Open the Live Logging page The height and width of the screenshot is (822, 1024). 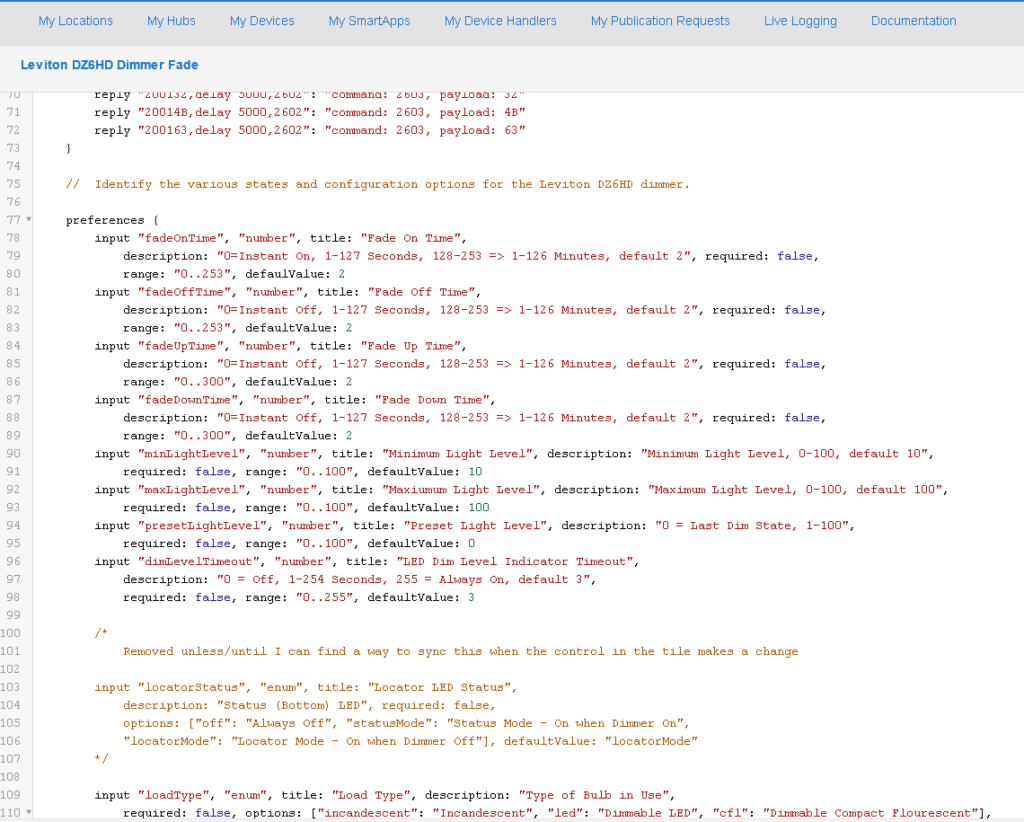coord(800,21)
